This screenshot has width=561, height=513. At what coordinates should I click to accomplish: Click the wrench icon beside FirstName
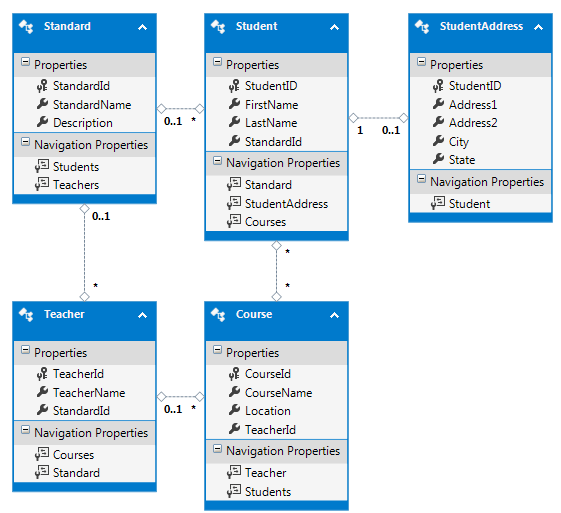tap(234, 104)
